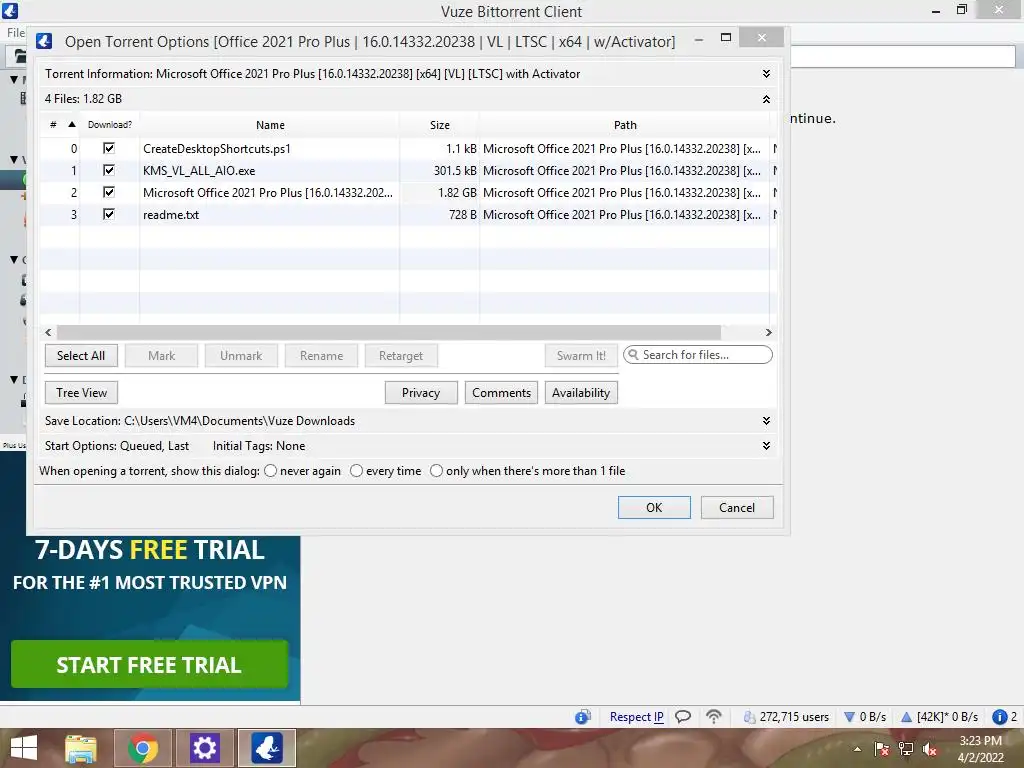
Task: Open the Comments button
Action: pyautogui.click(x=501, y=392)
